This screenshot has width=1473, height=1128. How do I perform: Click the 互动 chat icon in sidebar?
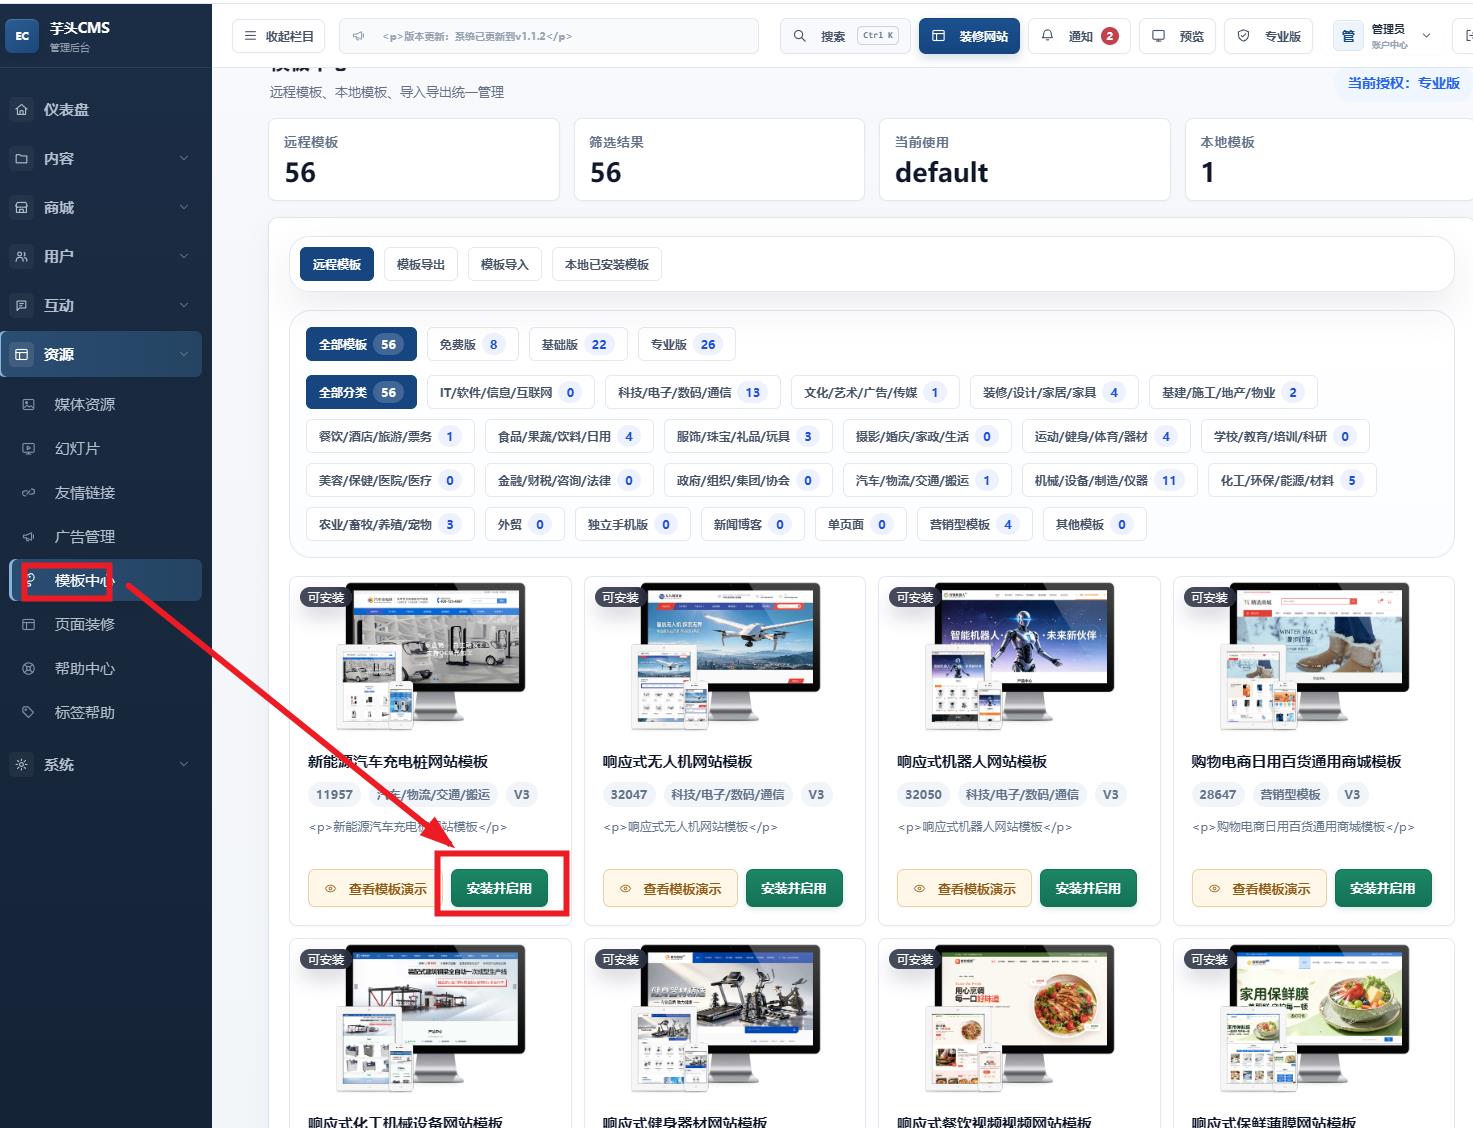22,306
